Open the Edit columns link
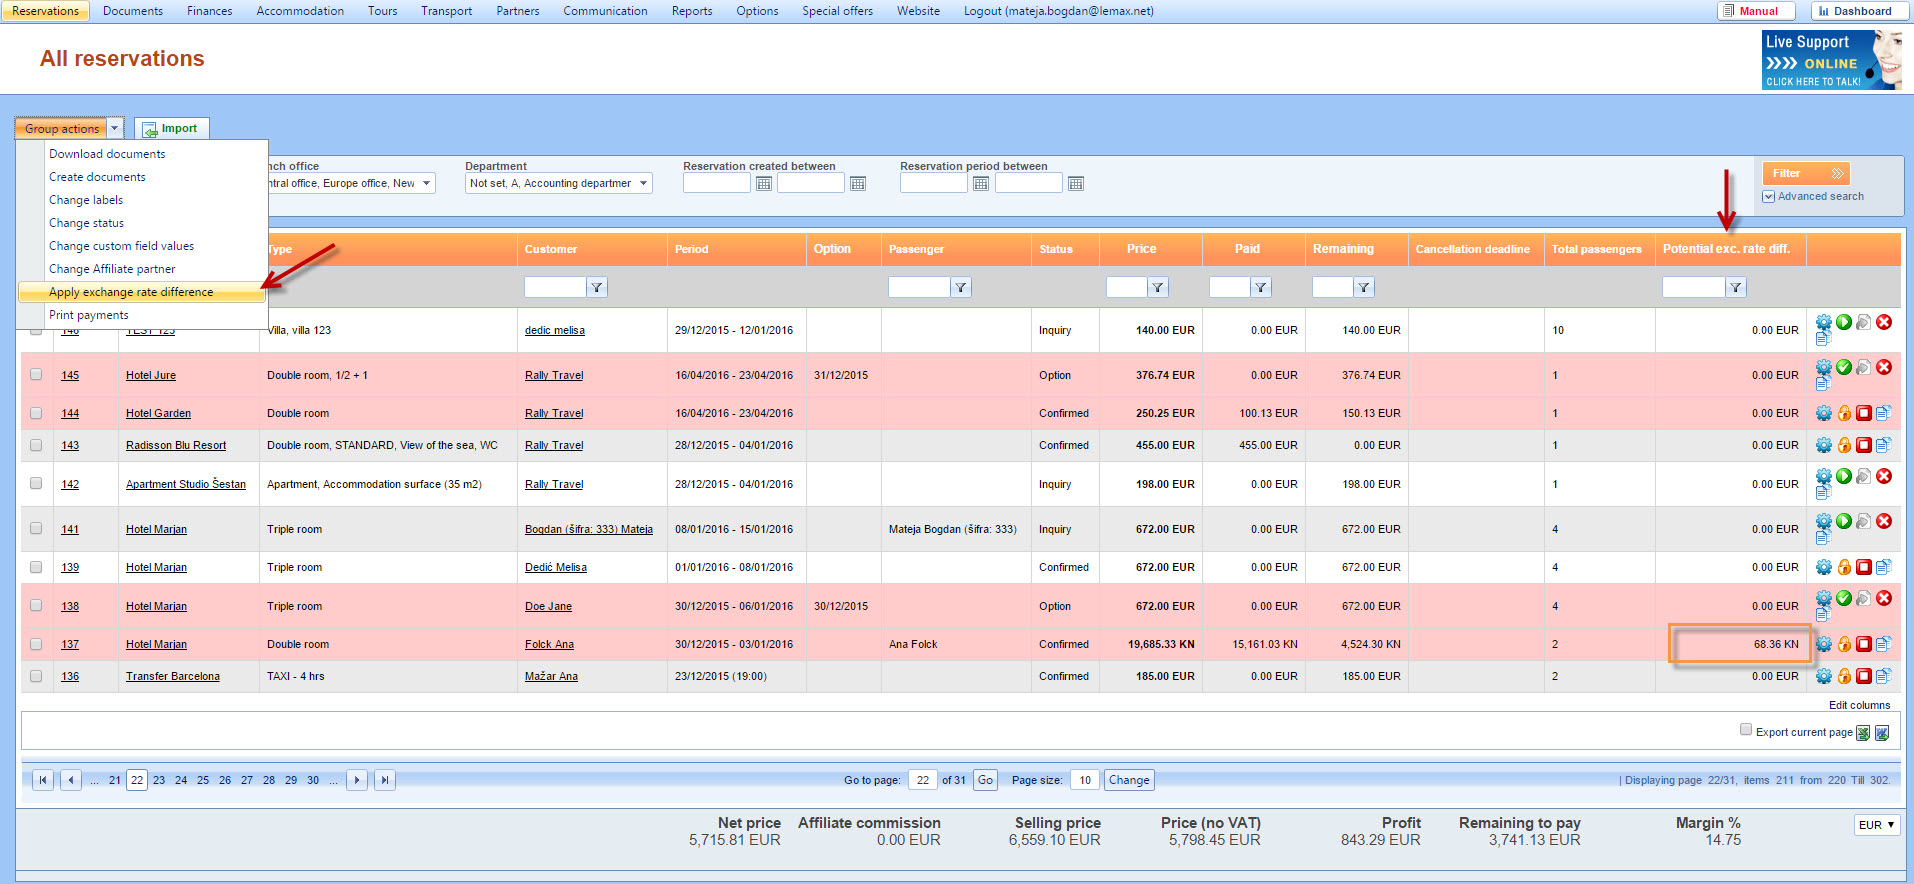 [x=1860, y=705]
